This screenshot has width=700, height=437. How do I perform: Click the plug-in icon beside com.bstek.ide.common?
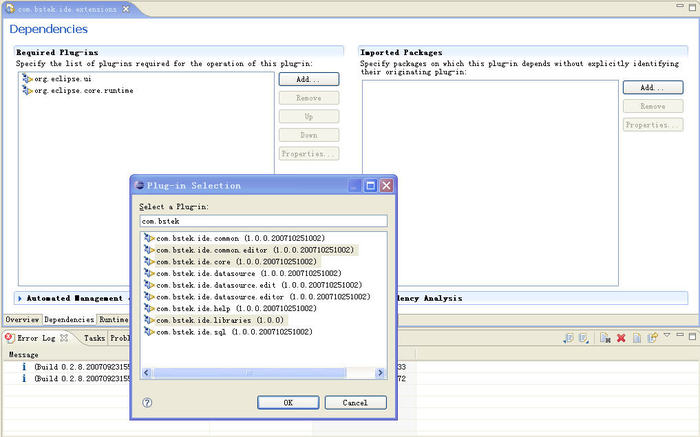tap(149, 238)
